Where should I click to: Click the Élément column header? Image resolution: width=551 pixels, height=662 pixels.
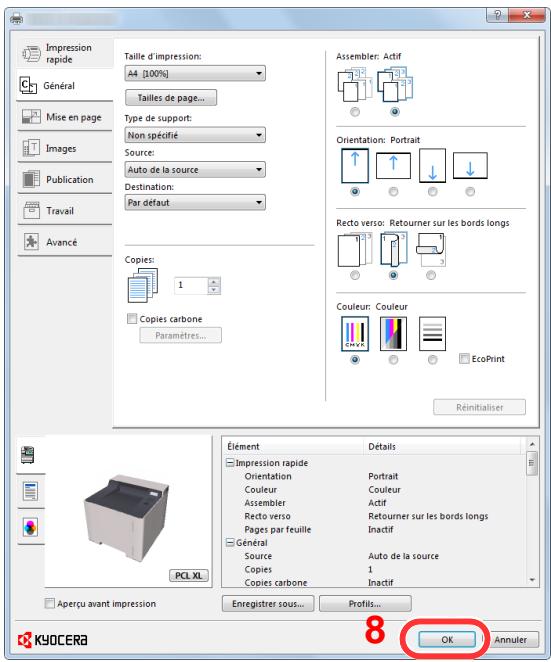293,447
